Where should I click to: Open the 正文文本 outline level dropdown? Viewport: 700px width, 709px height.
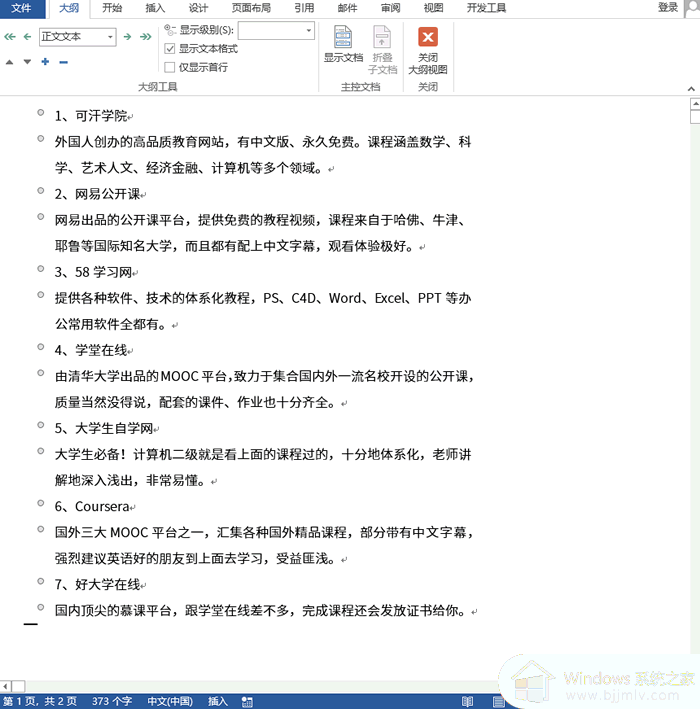pos(110,37)
